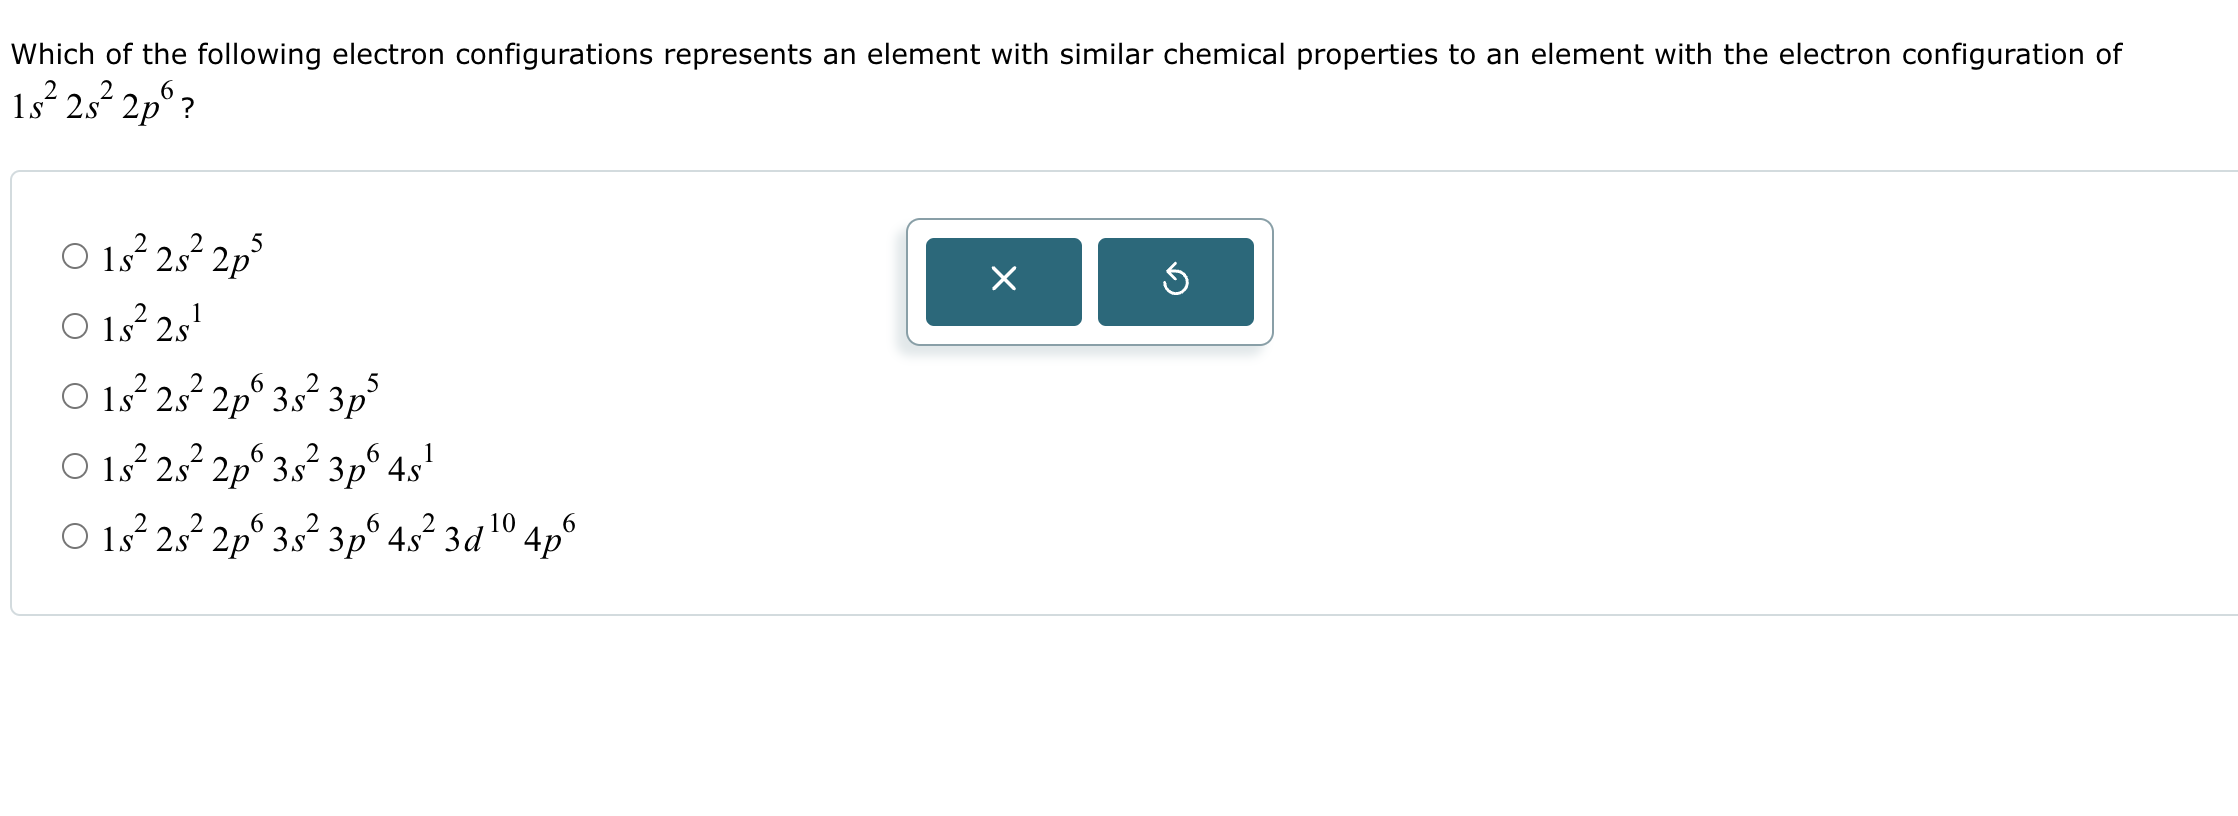This screenshot has height=816, width=2238.
Task: Choose radio option ending in 3p⁶ 4s¹
Action: click(75, 467)
